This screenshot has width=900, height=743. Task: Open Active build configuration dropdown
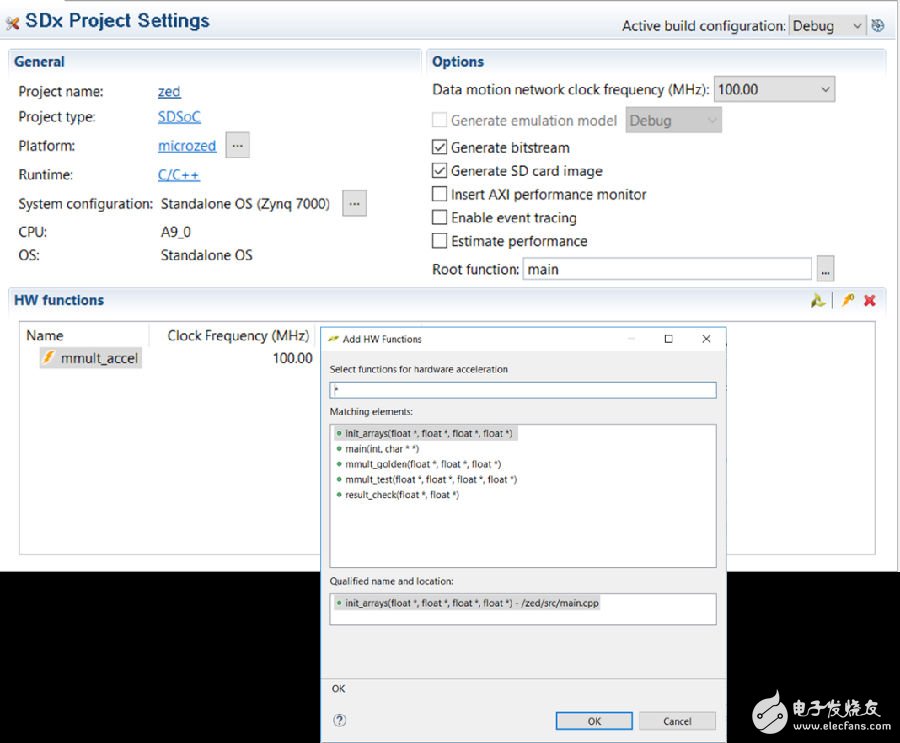click(x=827, y=26)
